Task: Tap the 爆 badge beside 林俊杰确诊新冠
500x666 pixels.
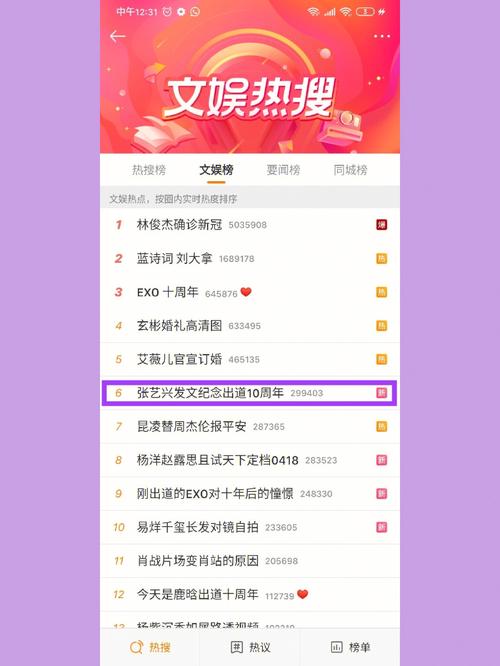Action: coord(381,225)
